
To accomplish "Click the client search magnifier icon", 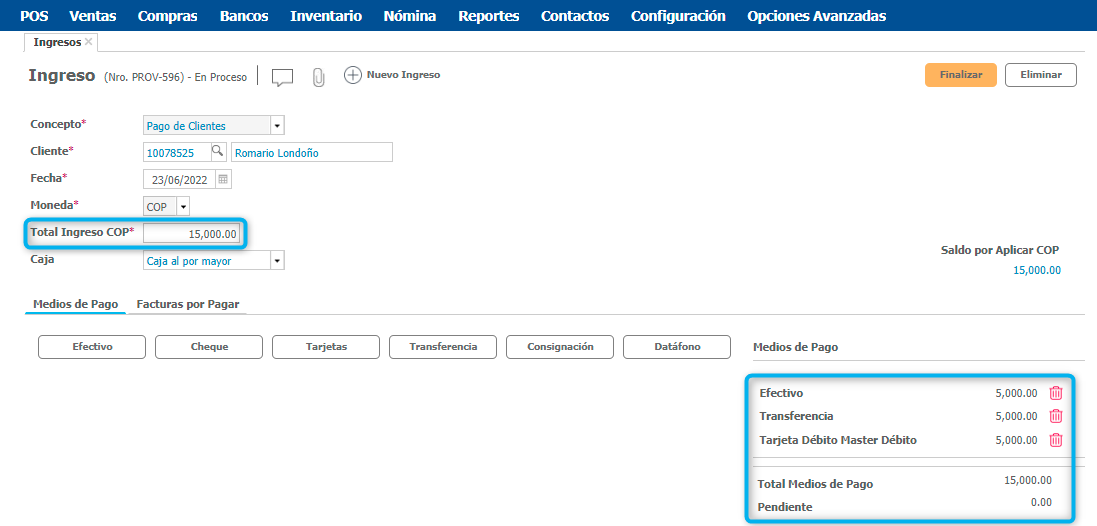I will coord(217,152).
